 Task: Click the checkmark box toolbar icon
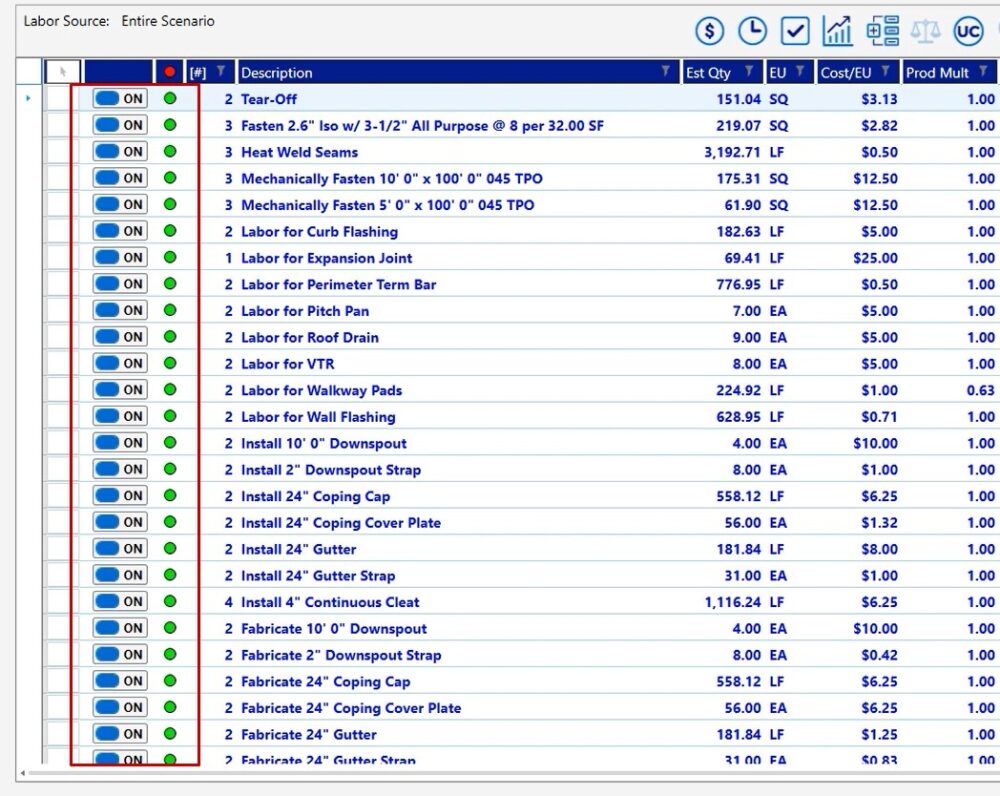[x=795, y=32]
